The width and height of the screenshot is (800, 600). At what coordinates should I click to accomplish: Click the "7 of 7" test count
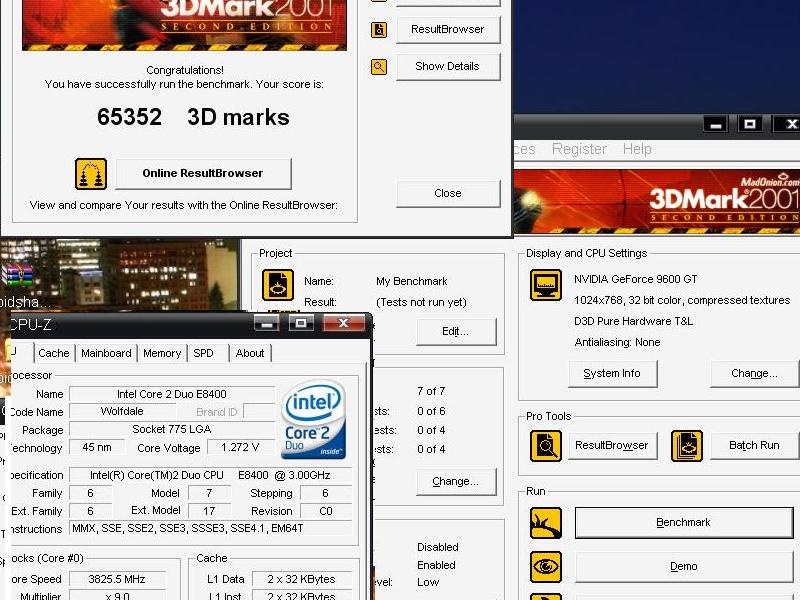coord(431,391)
